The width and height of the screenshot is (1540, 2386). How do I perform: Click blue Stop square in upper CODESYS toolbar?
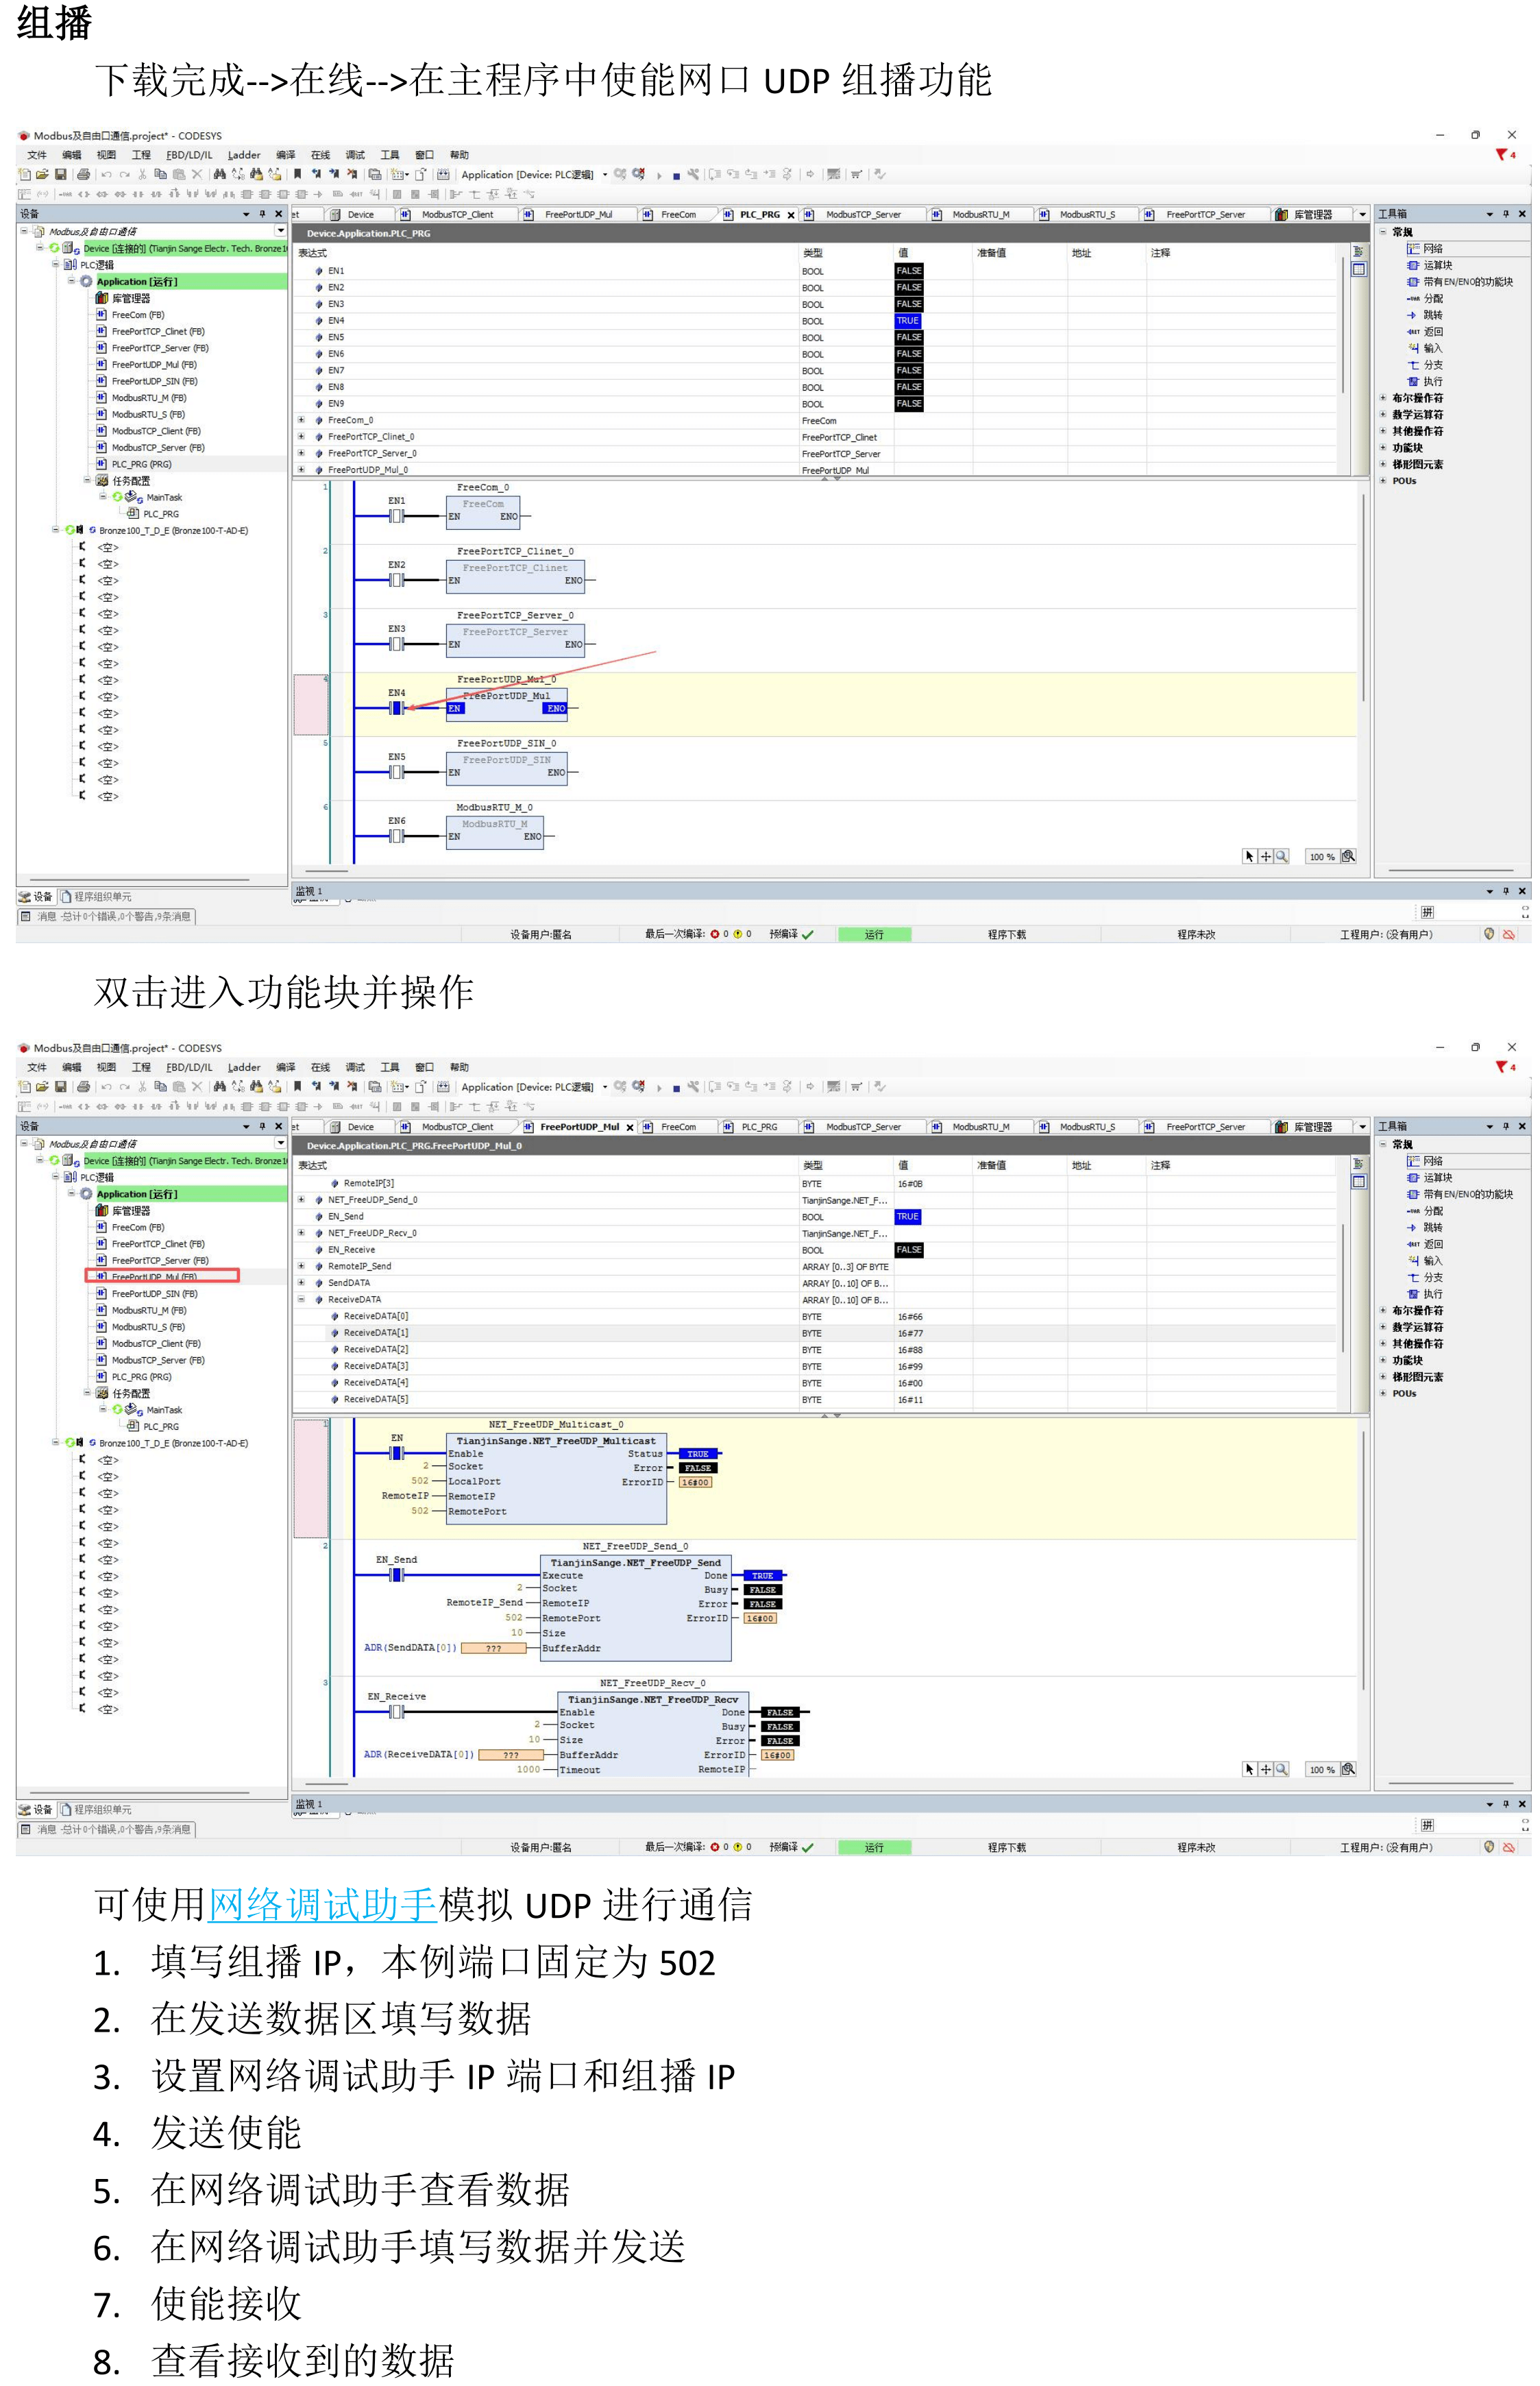pos(676,176)
